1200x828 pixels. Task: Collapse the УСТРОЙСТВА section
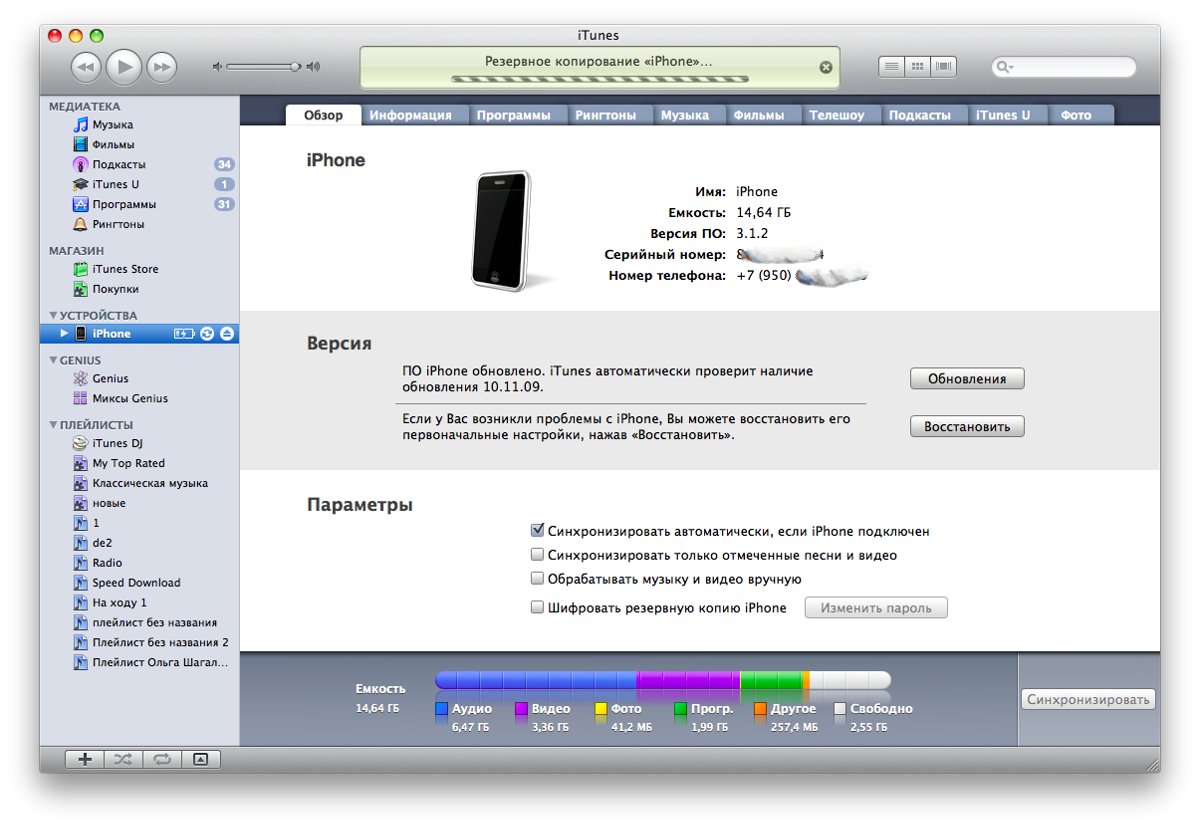point(53,316)
